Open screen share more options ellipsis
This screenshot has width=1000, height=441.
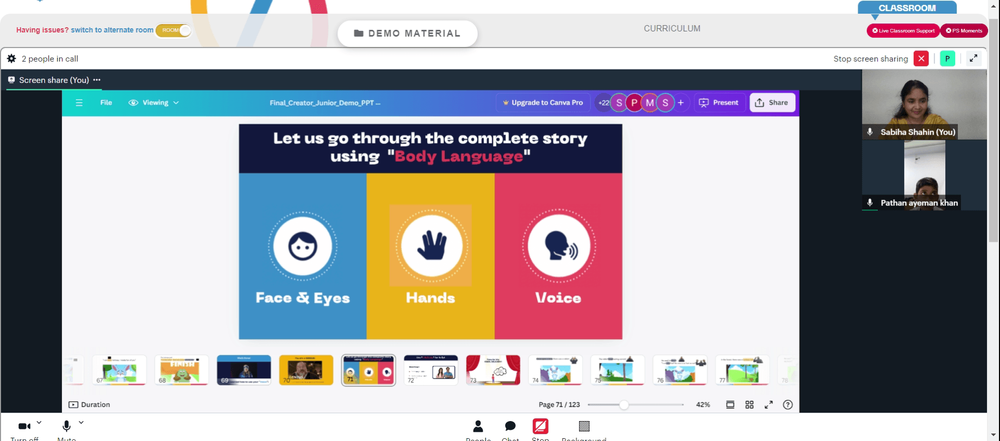97,80
